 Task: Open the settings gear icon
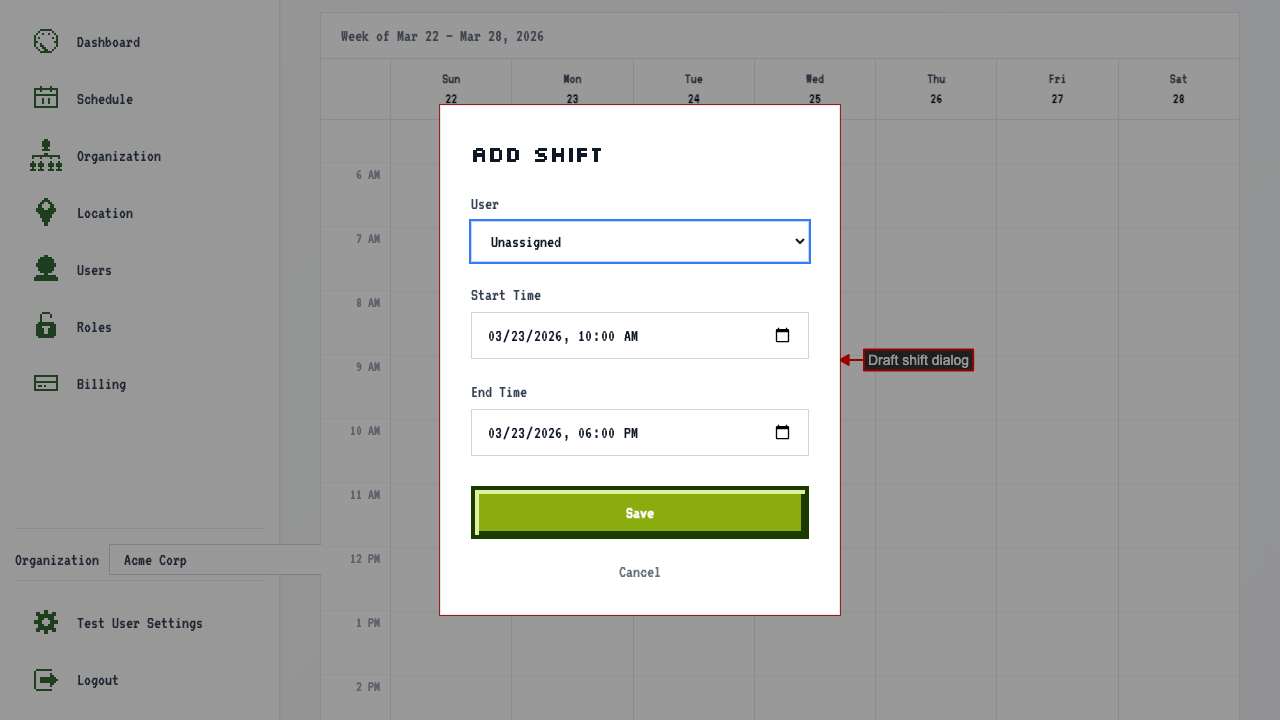46,622
